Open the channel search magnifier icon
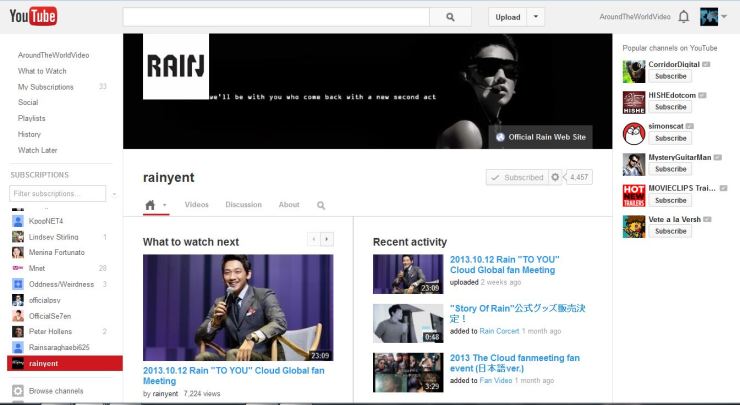The image size is (740, 405). click(321, 205)
